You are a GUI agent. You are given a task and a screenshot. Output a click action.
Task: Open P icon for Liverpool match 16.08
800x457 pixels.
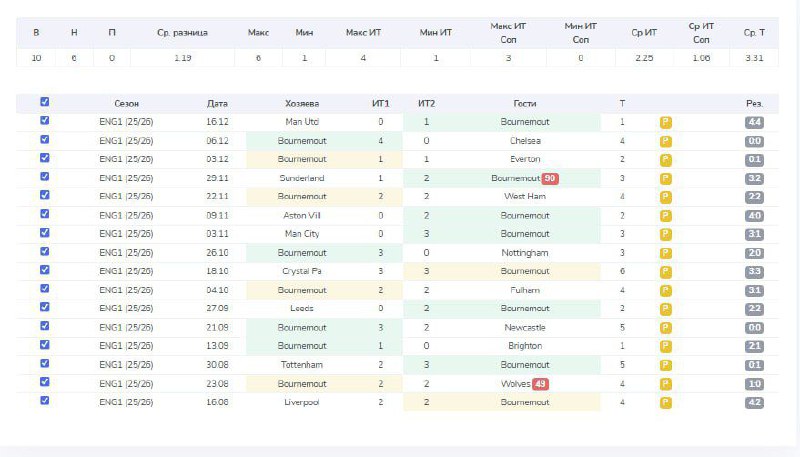click(665, 402)
